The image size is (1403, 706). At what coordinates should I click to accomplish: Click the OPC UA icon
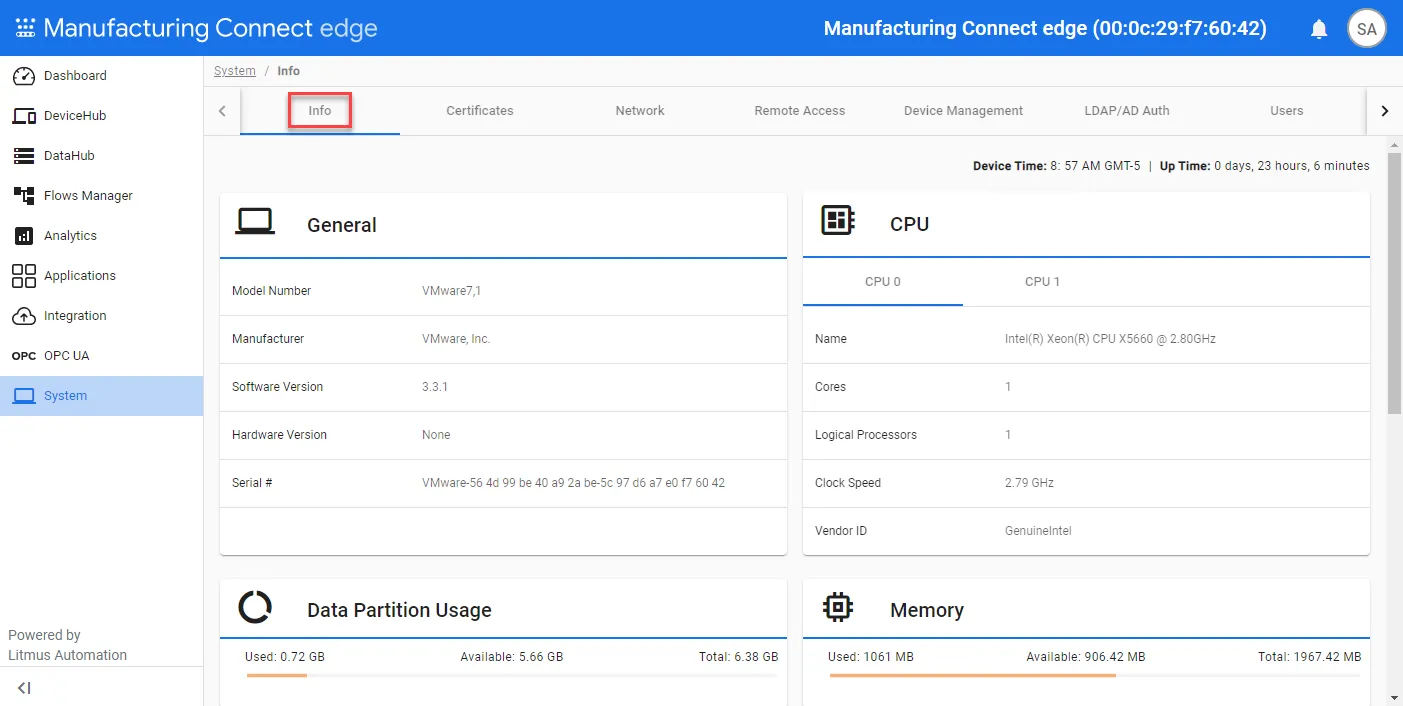tap(24, 356)
